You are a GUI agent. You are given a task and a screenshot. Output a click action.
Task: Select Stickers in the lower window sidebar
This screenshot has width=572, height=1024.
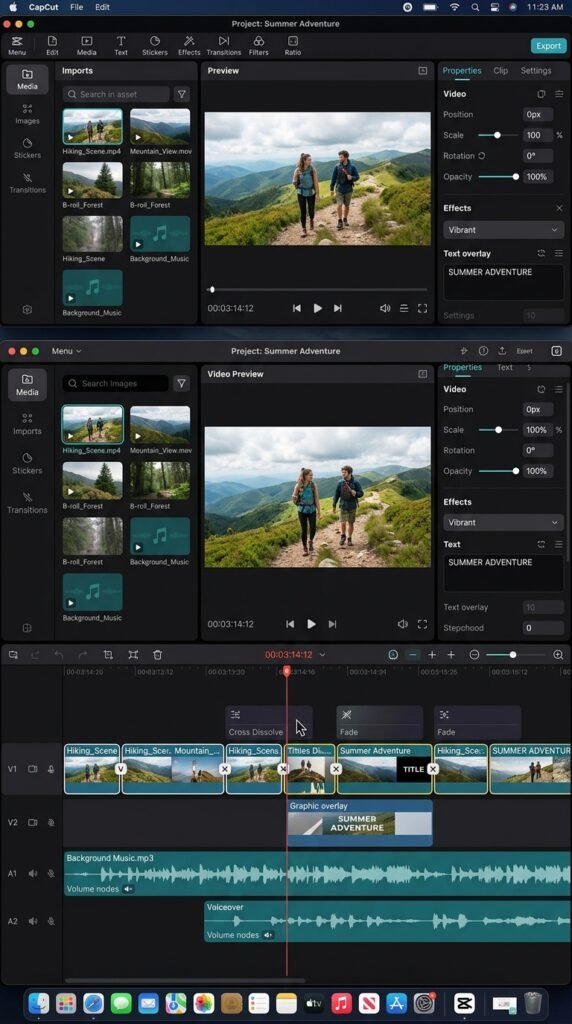(27, 462)
